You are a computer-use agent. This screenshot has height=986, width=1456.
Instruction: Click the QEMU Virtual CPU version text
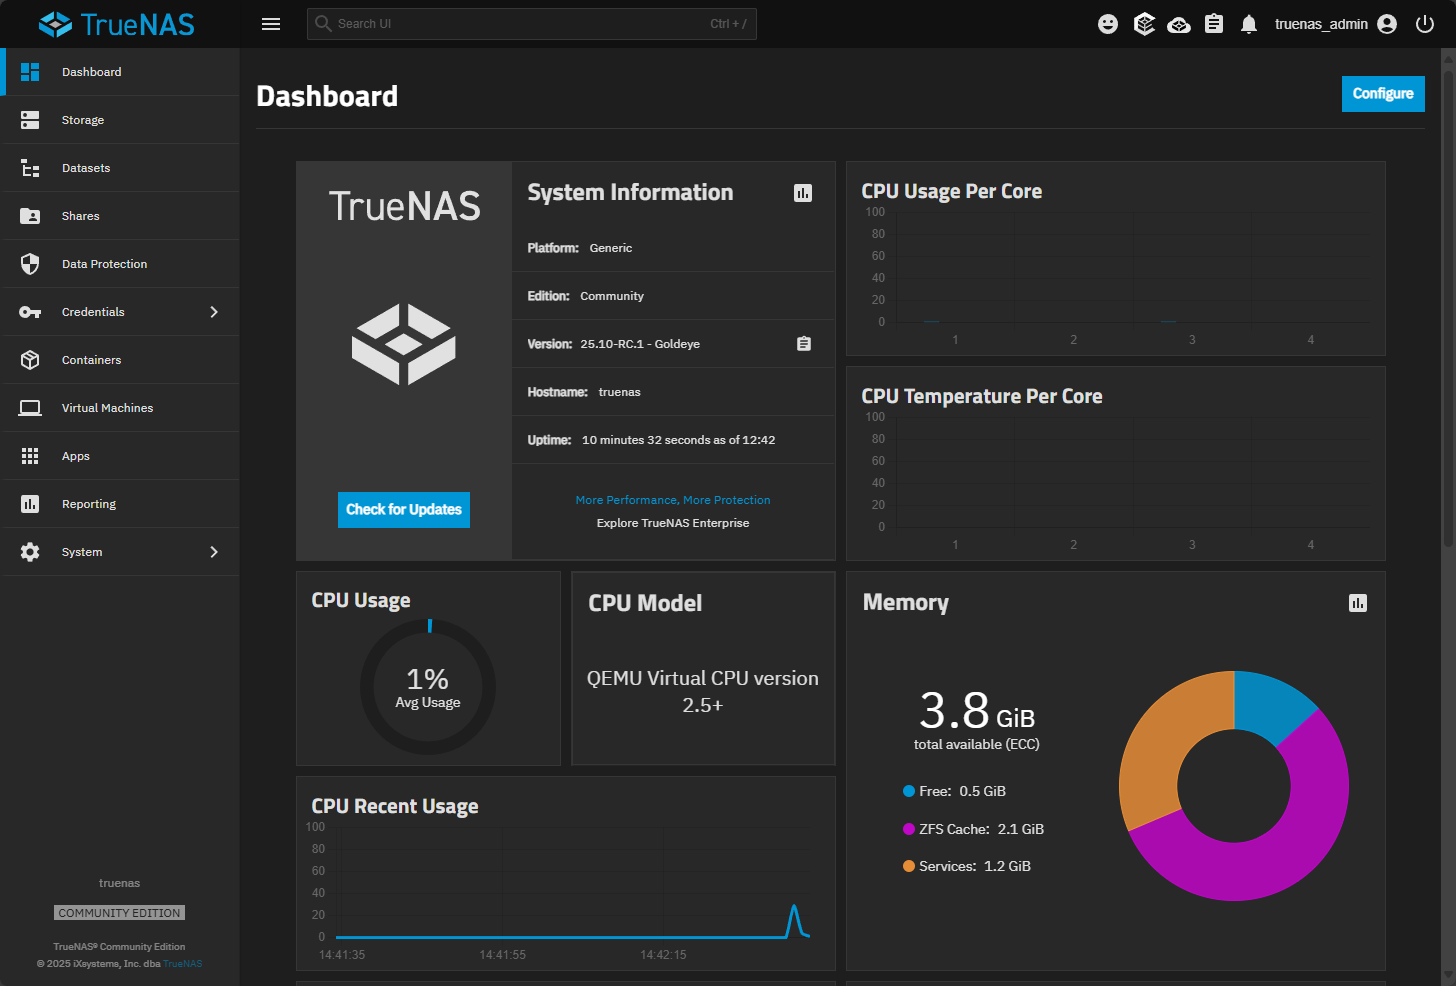[x=703, y=691]
